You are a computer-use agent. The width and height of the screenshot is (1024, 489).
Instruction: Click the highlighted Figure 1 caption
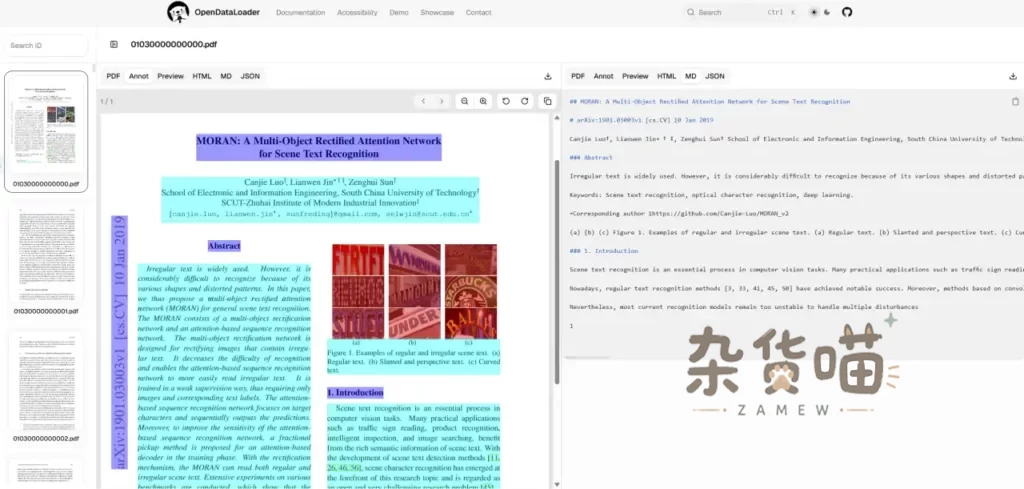coord(414,361)
